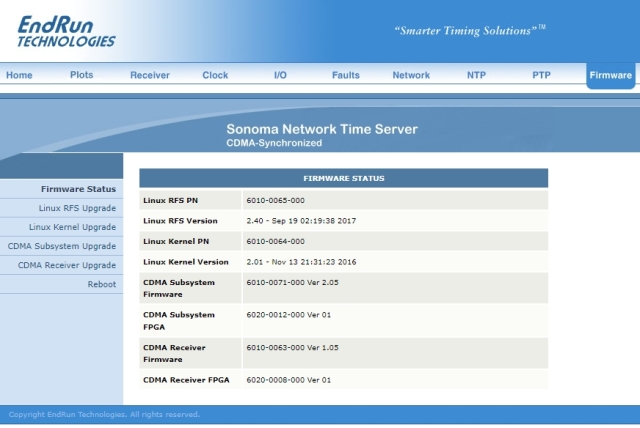640x428 pixels.
Task: Select value 6020-0012-000 Ver 01
Action: tap(289, 315)
